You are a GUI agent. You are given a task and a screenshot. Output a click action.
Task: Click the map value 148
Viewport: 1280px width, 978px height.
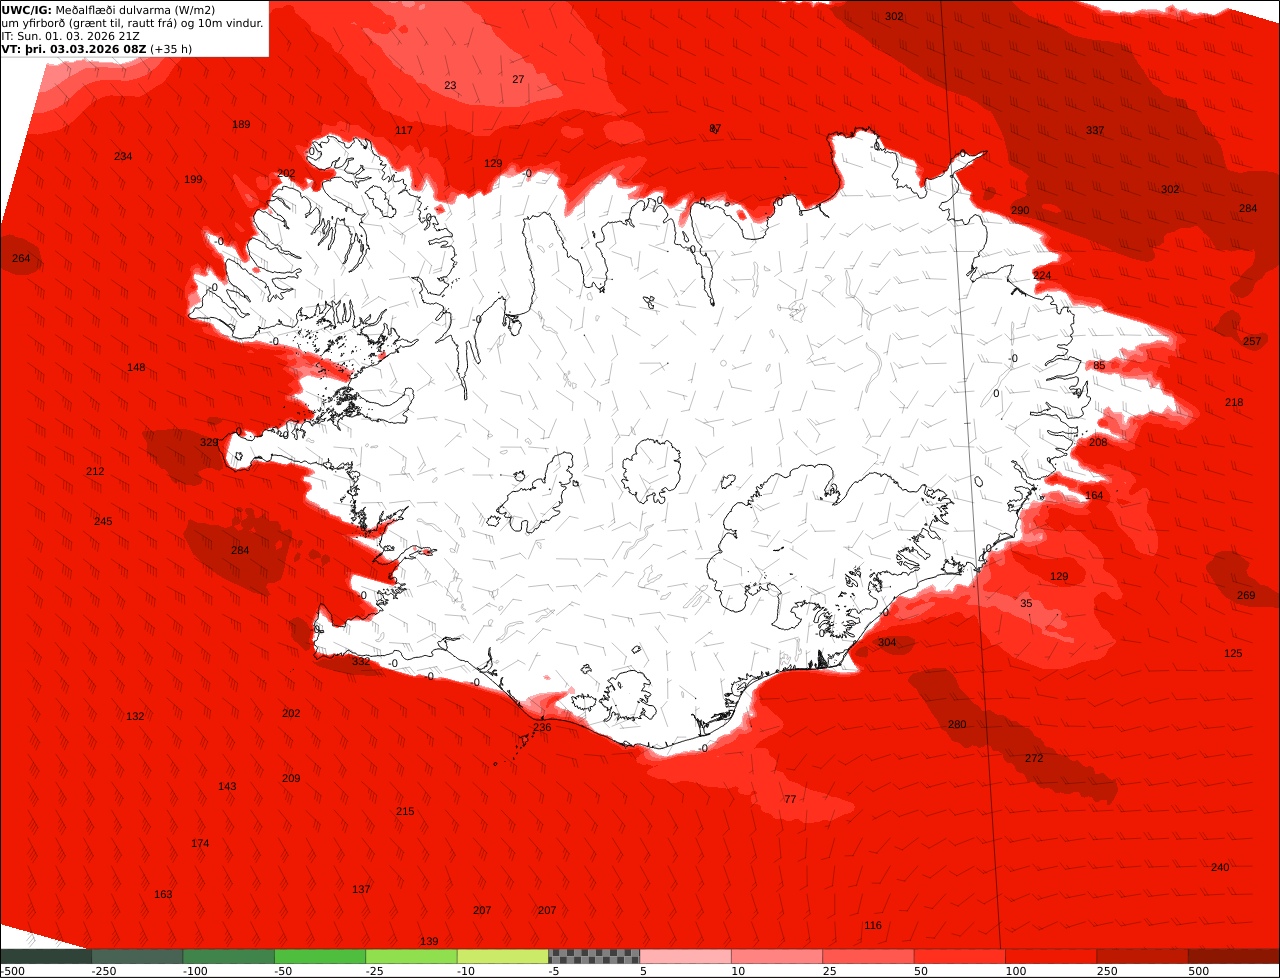coord(136,368)
